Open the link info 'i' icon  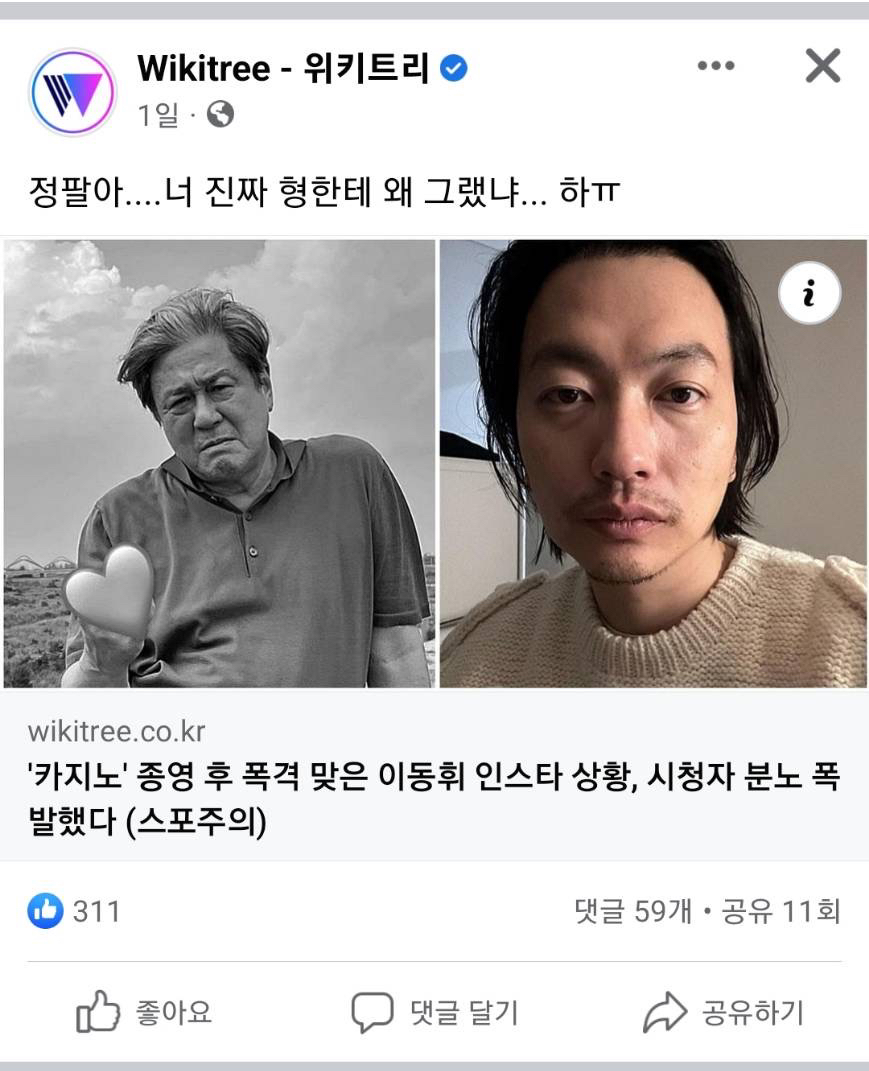[810, 293]
